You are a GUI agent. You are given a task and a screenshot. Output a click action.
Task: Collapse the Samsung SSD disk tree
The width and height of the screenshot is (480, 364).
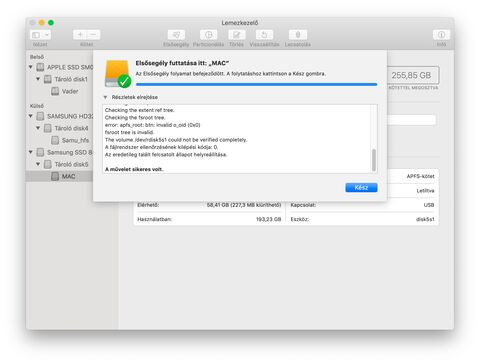click(x=31, y=152)
